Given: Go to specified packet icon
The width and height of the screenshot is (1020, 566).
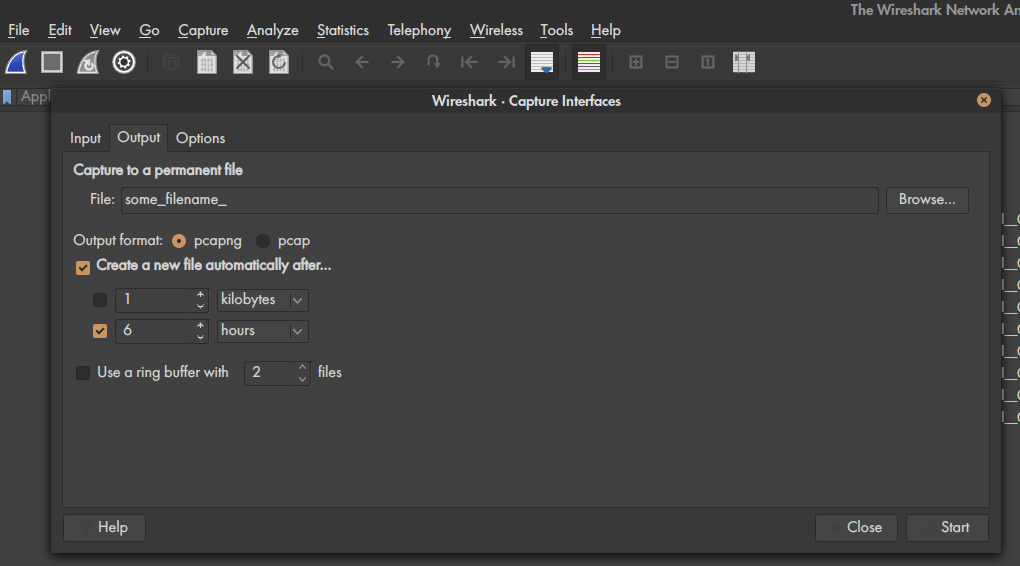Looking at the screenshot, I should [x=433, y=62].
